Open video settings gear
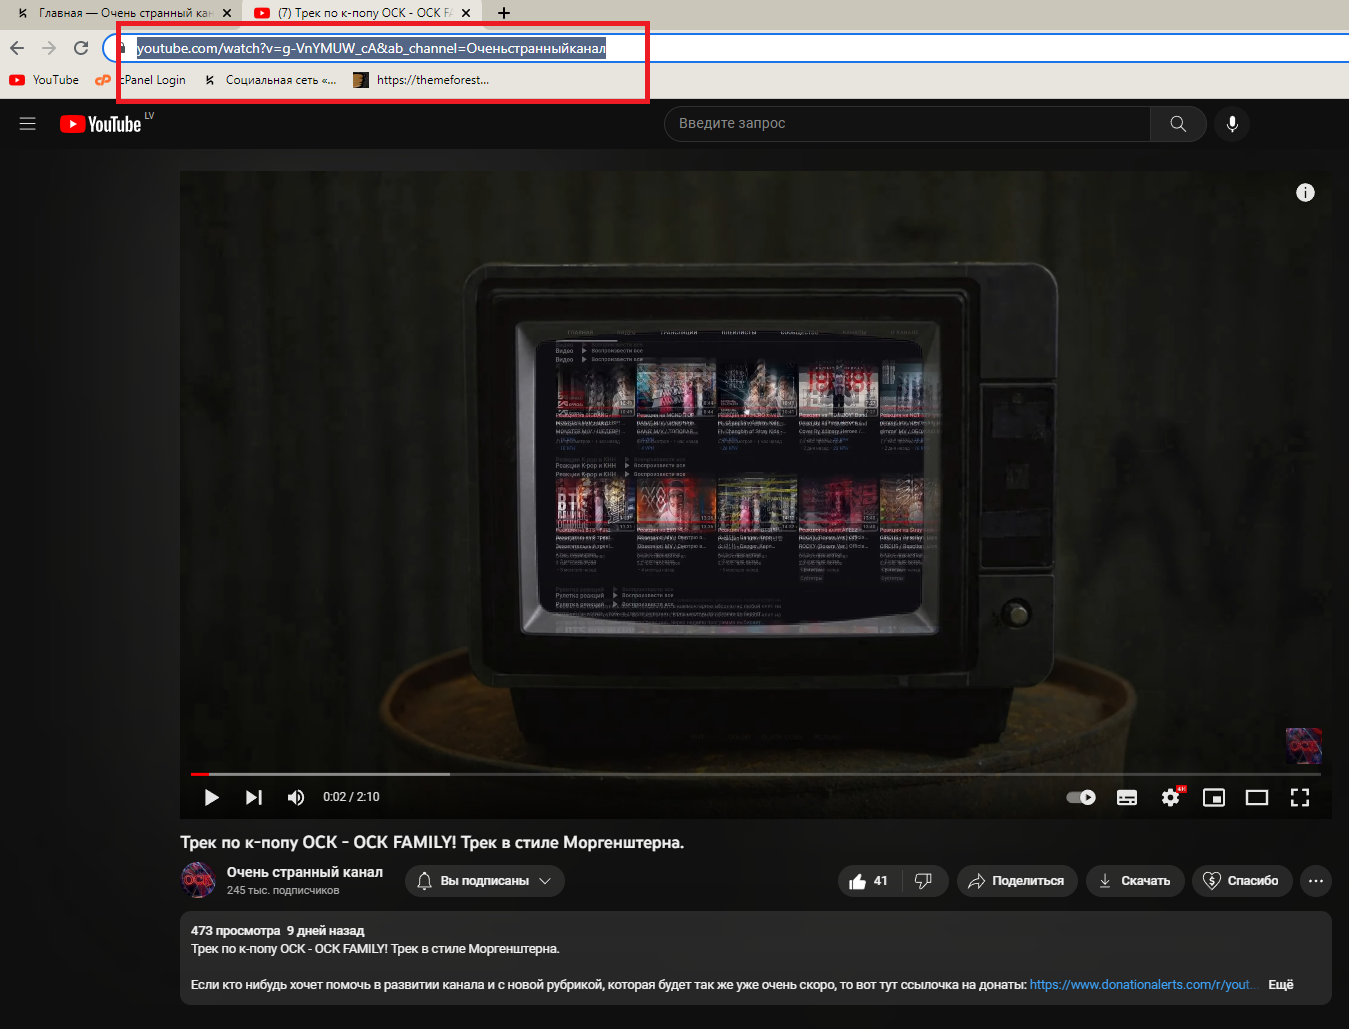This screenshot has width=1349, height=1029. (x=1170, y=797)
